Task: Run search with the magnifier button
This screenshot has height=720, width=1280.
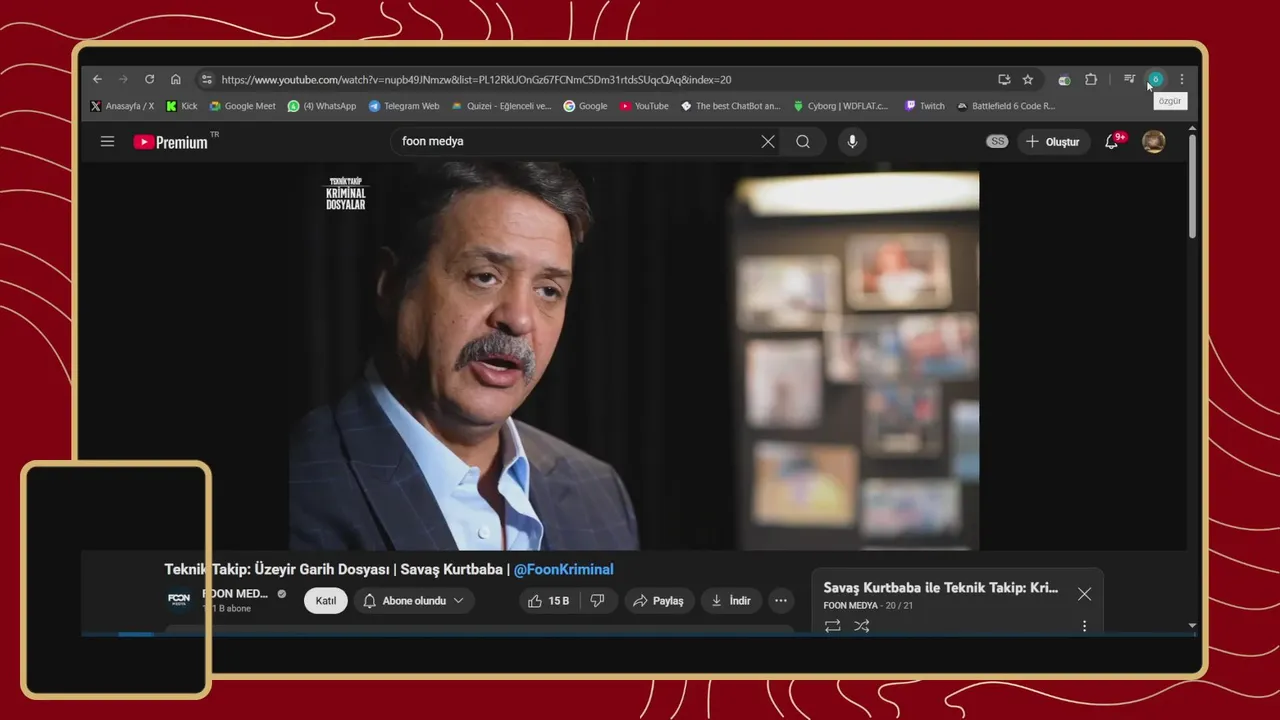Action: [803, 142]
